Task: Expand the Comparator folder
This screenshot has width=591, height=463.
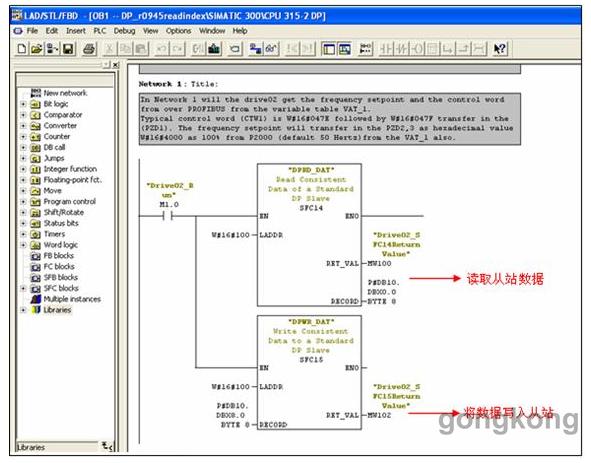Action: pyautogui.click(x=23, y=115)
